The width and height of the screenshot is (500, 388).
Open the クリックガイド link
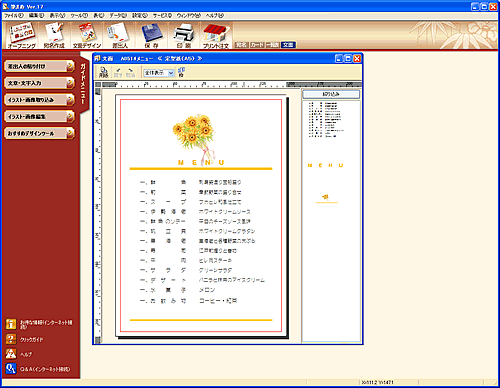(x=32, y=340)
